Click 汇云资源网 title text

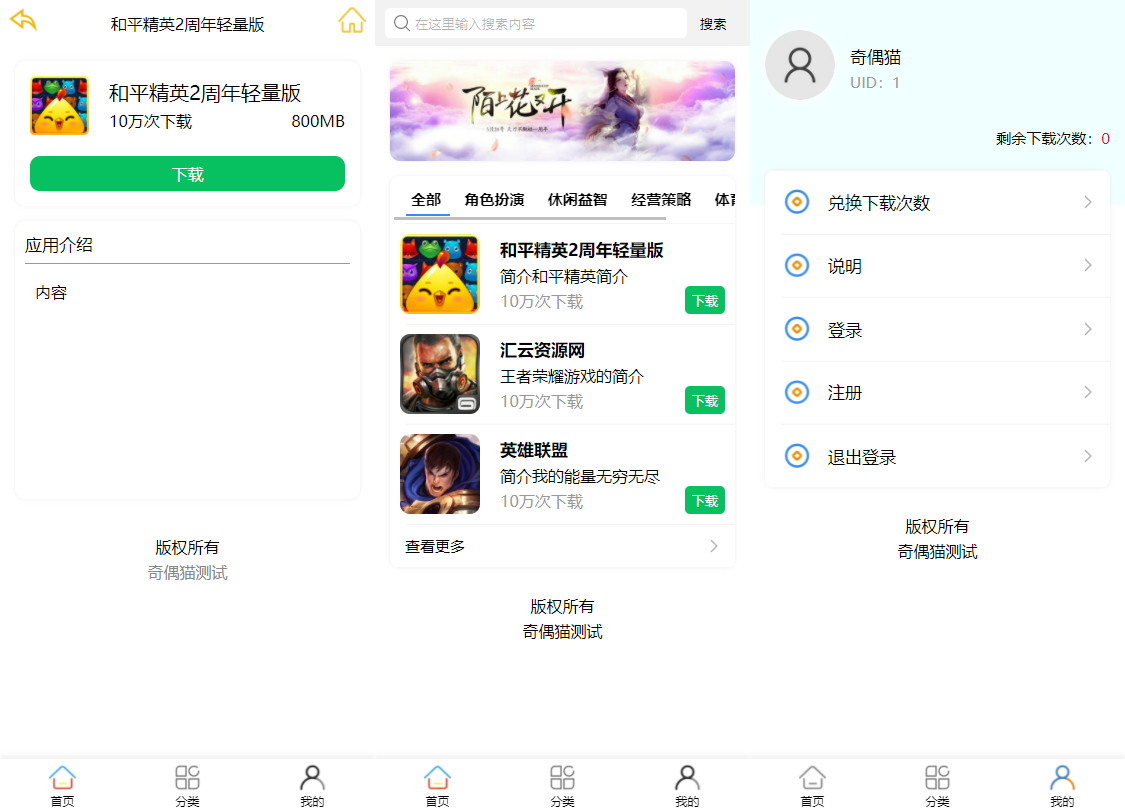(x=542, y=350)
